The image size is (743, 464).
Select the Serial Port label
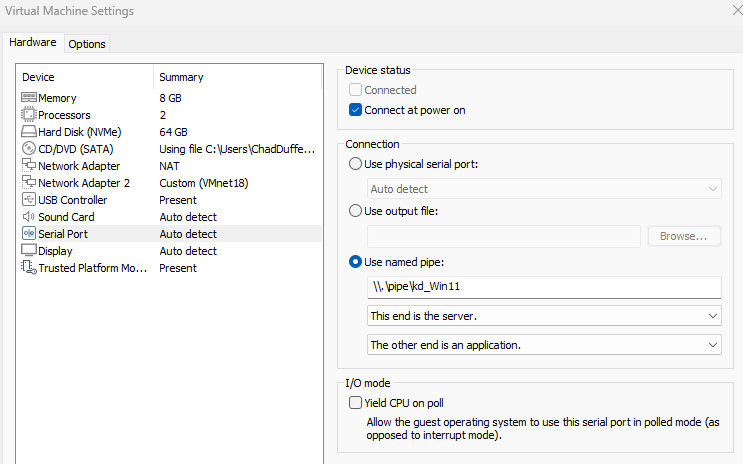(63, 234)
